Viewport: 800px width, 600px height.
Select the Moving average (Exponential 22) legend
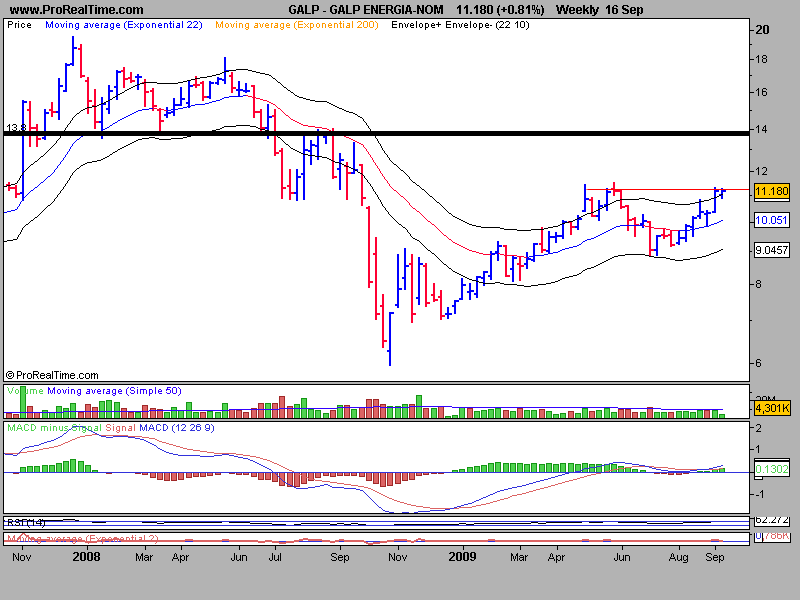click(x=124, y=25)
